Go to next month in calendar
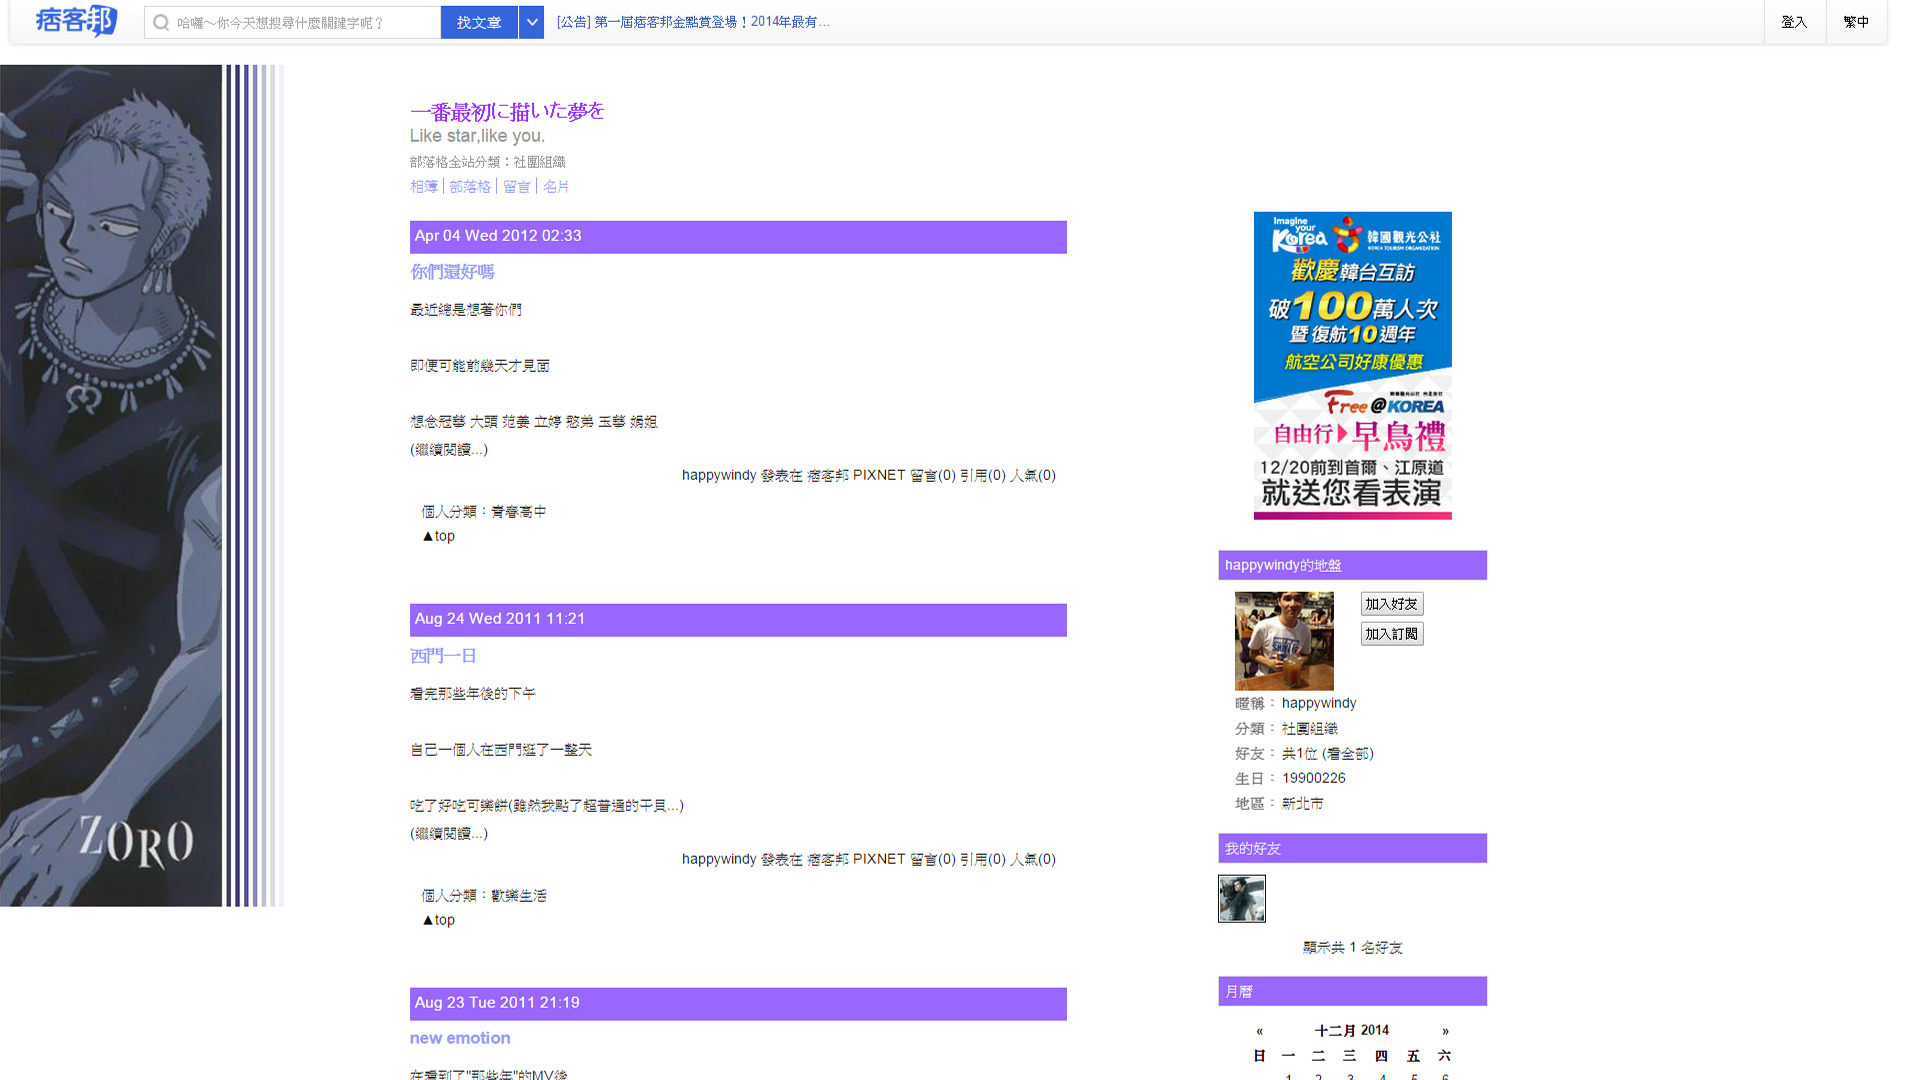The height and width of the screenshot is (1080, 1920). 1445,1031
